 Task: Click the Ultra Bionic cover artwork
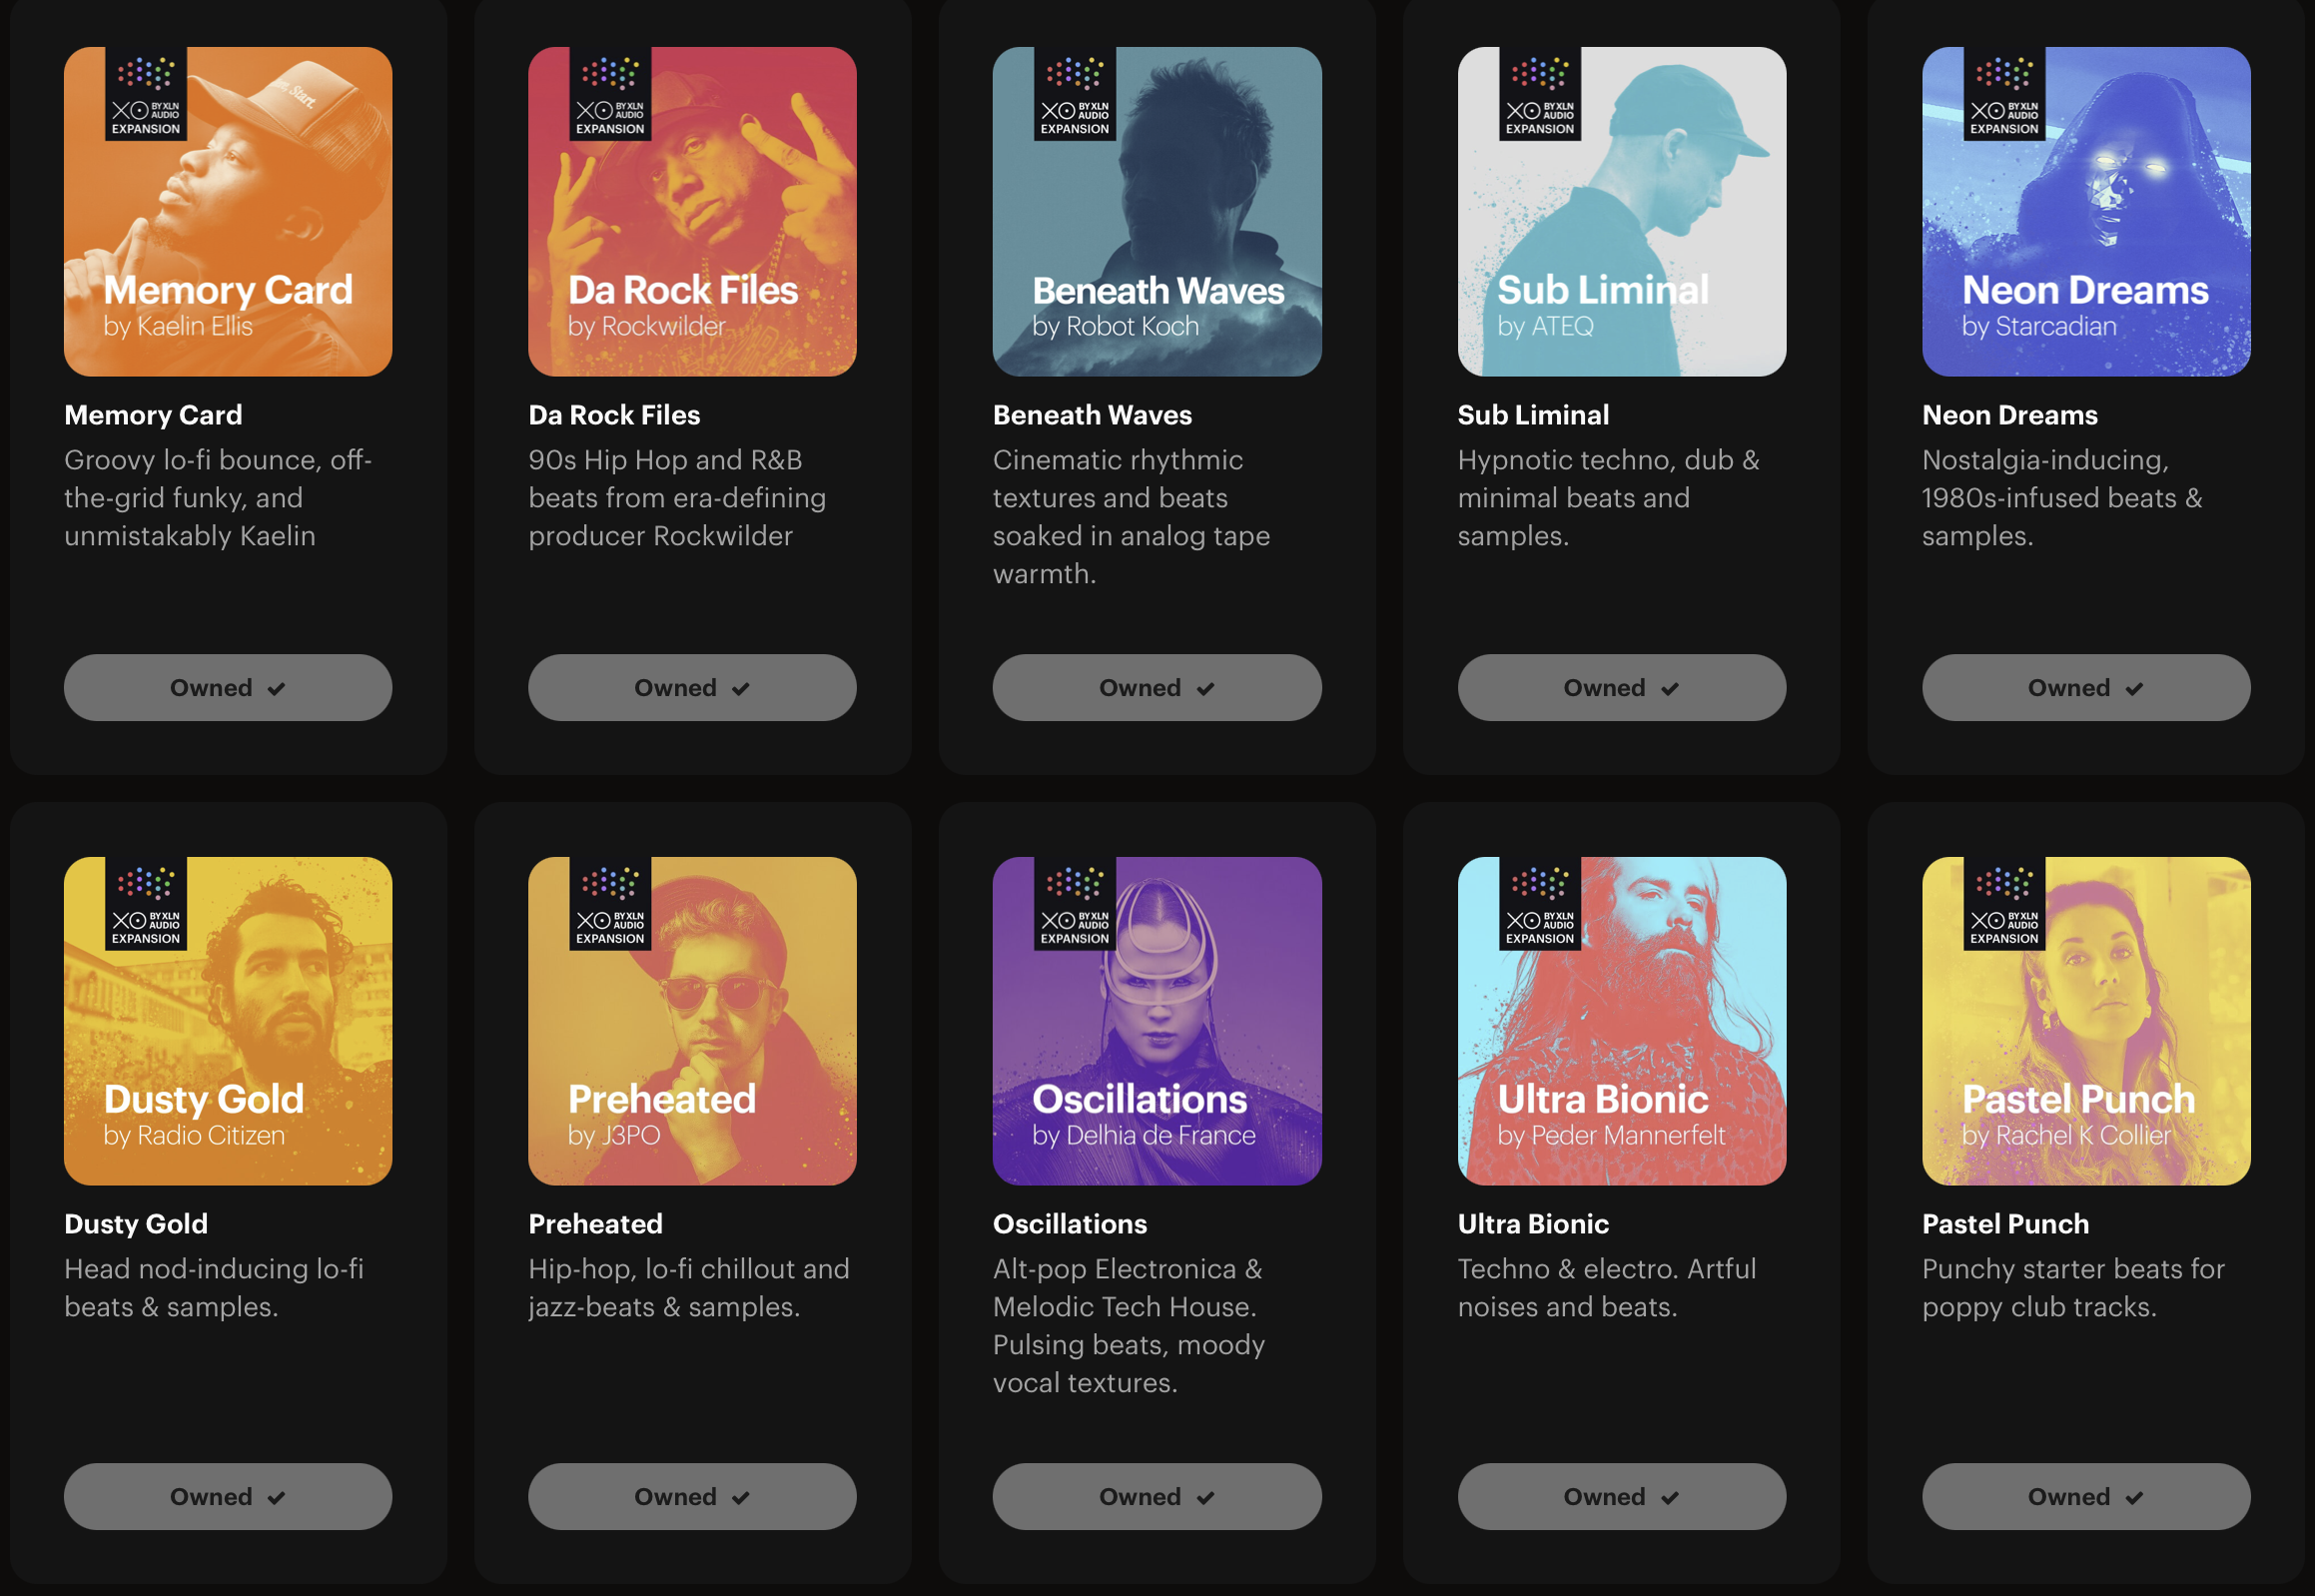click(x=1621, y=1020)
